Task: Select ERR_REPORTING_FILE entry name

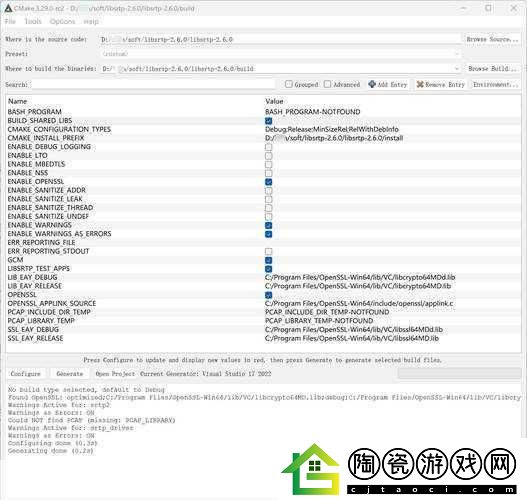Action: (41, 243)
